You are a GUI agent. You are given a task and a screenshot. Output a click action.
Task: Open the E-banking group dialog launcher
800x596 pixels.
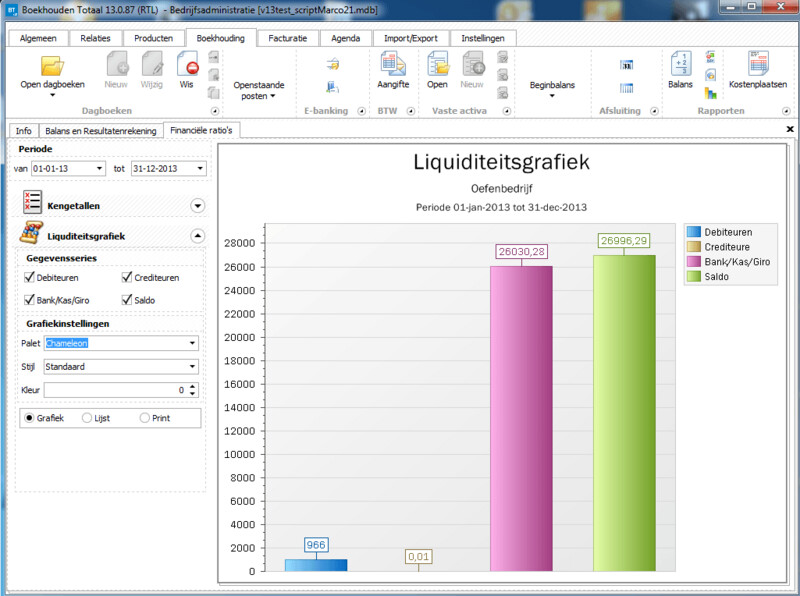click(x=361, y=111)
